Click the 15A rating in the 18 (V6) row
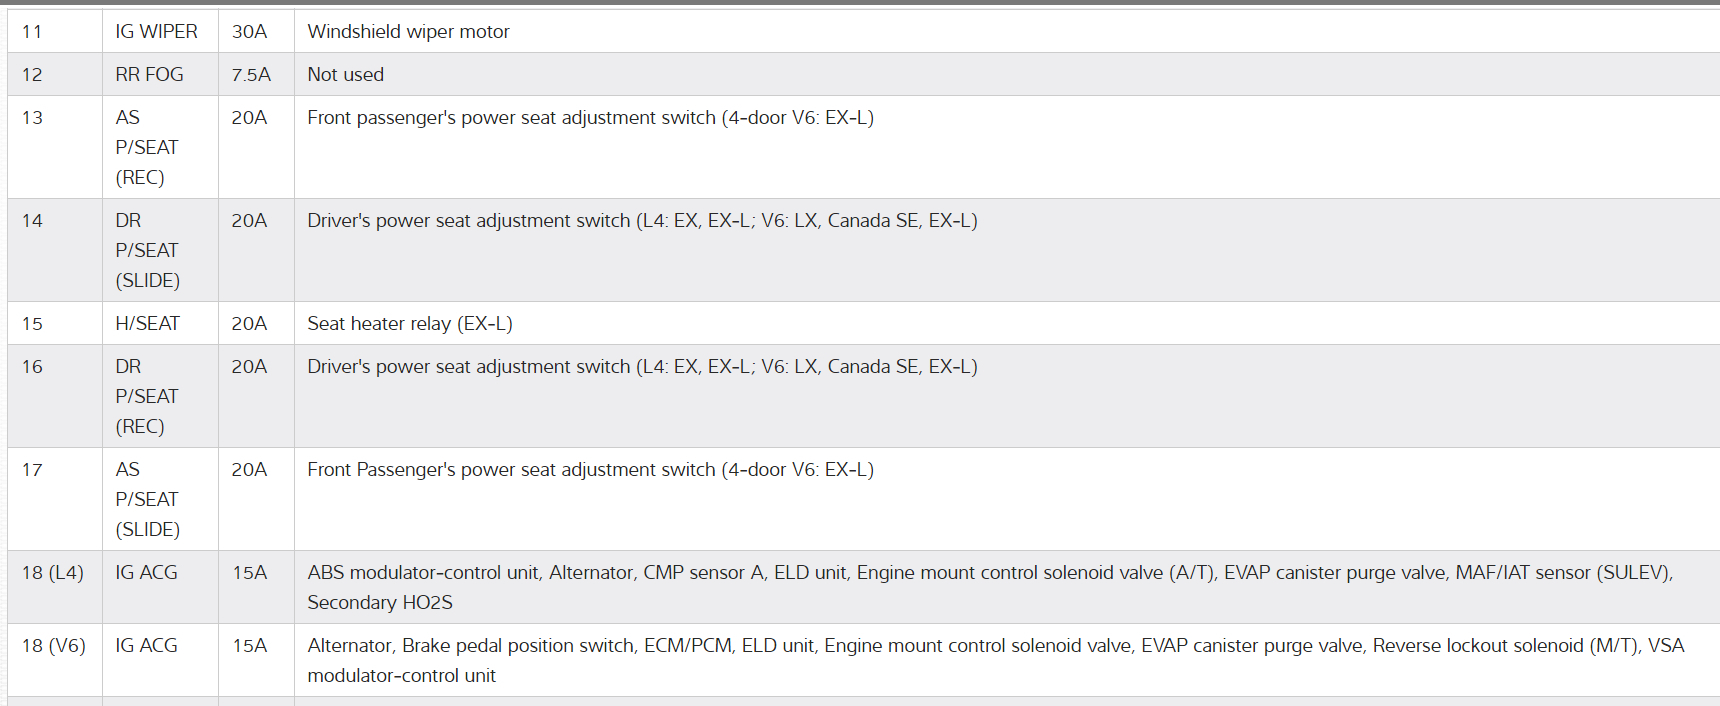 point(249,646)
